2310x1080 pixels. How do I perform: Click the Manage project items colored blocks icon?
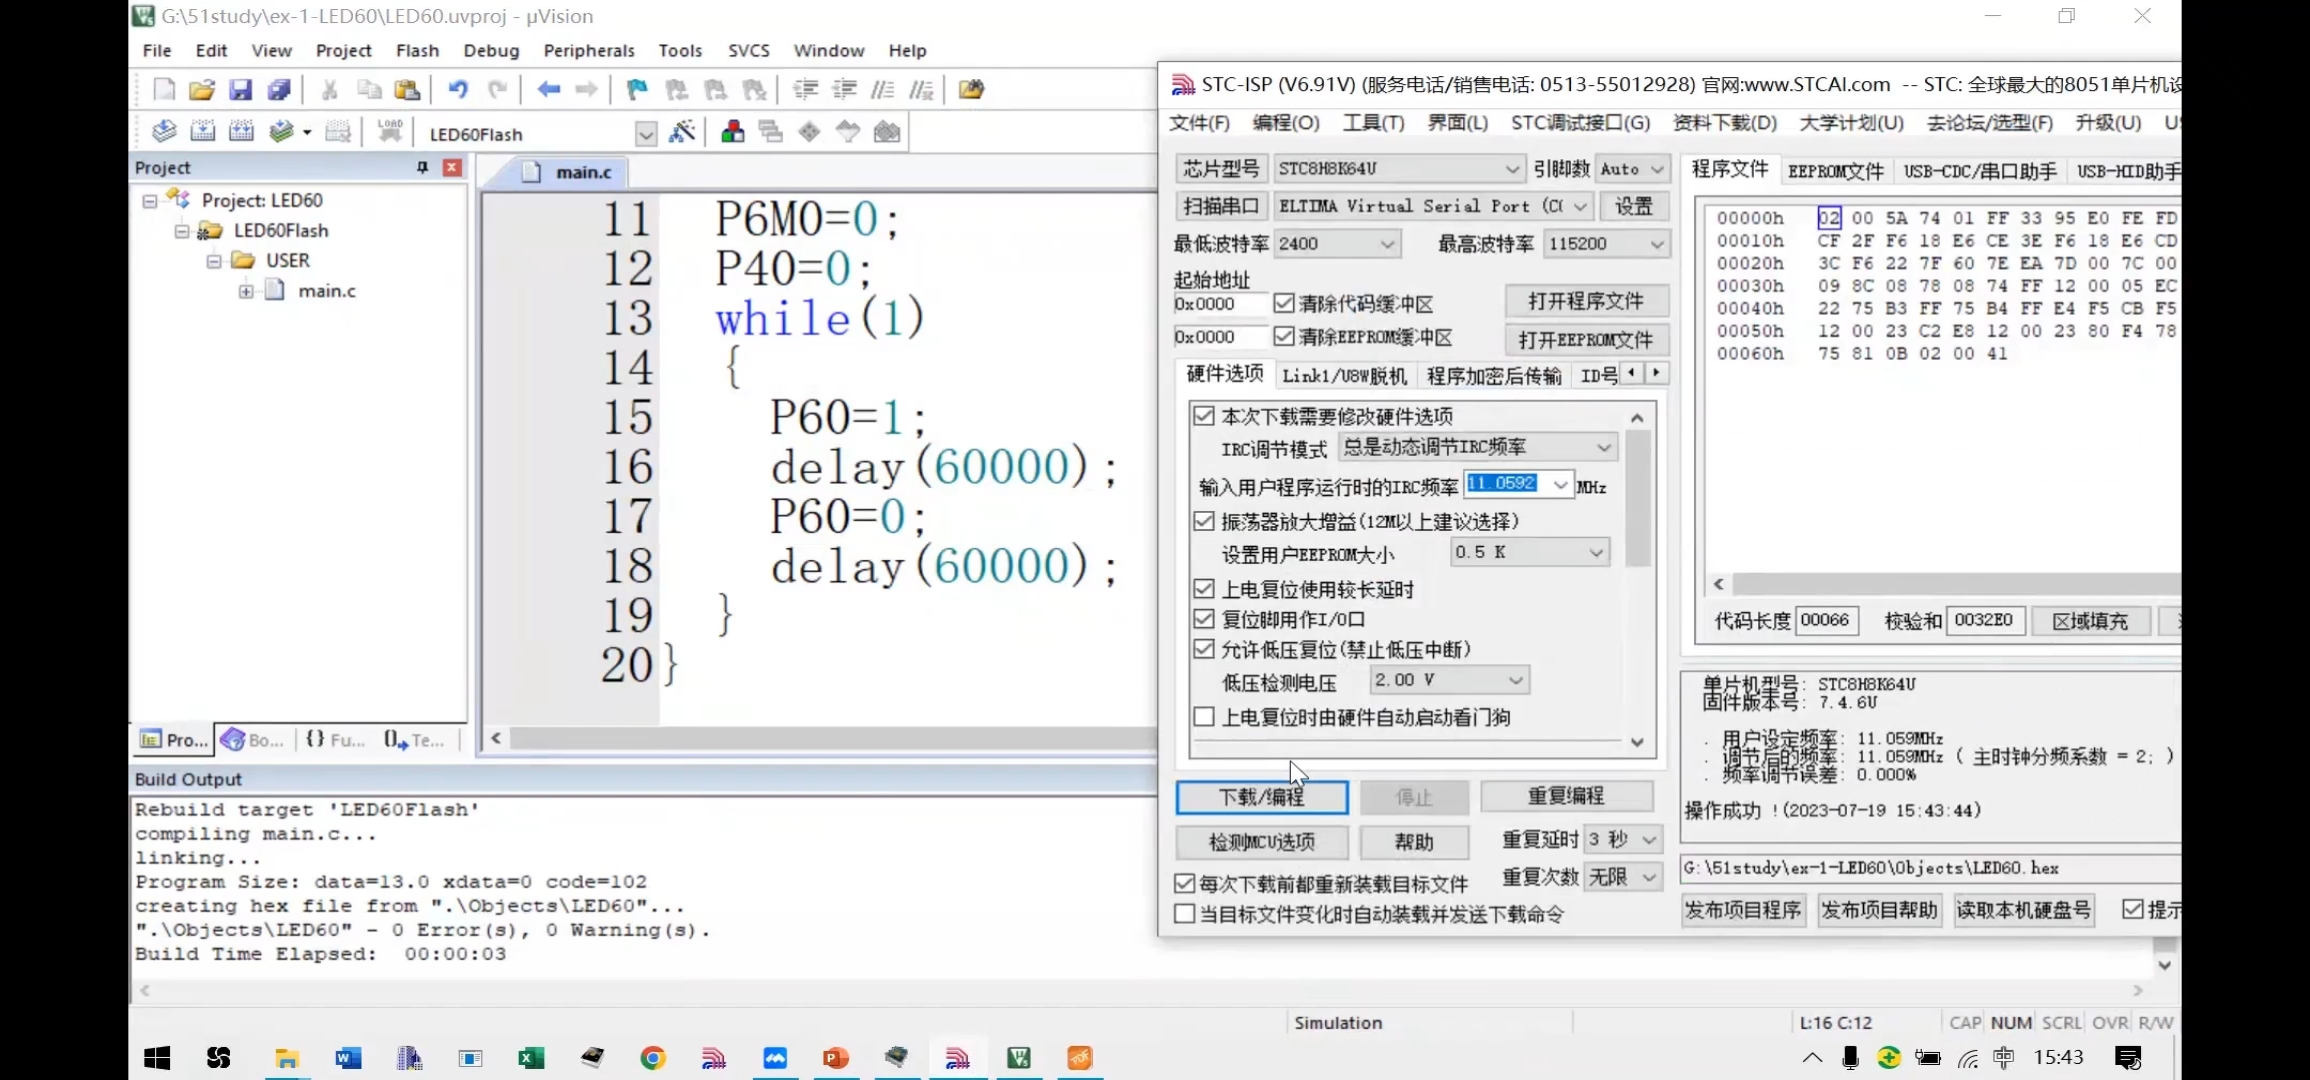coord(732,132)
